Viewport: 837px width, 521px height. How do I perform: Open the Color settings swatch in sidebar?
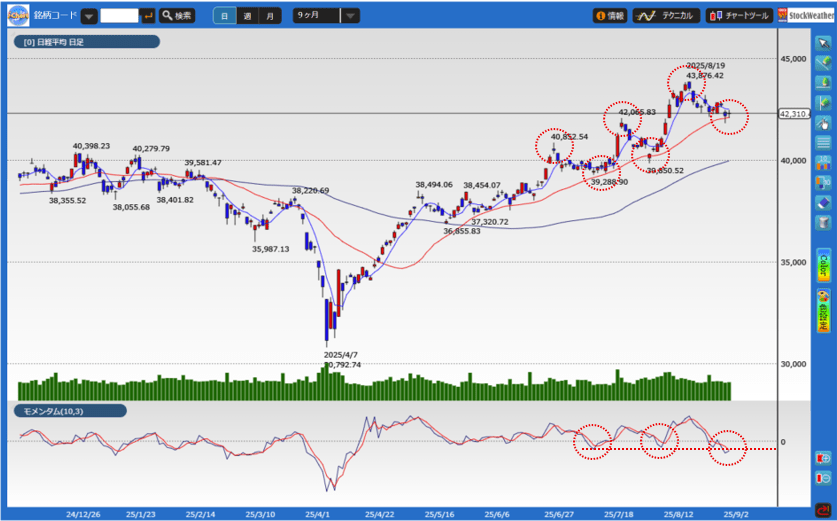(x=823, y=263)
